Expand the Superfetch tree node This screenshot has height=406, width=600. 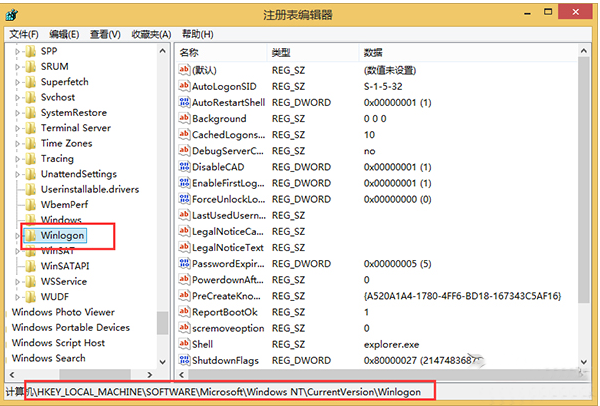[17, 82]
